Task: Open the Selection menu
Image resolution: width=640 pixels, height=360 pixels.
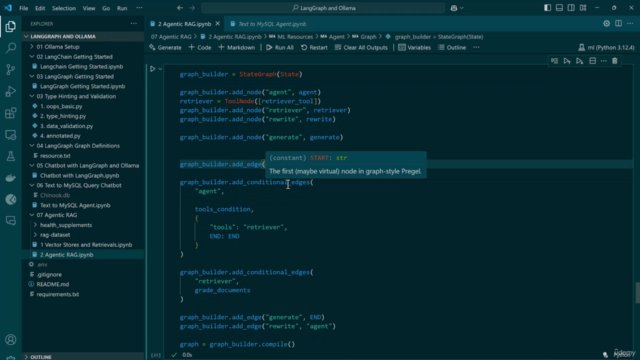Action: 64,8
